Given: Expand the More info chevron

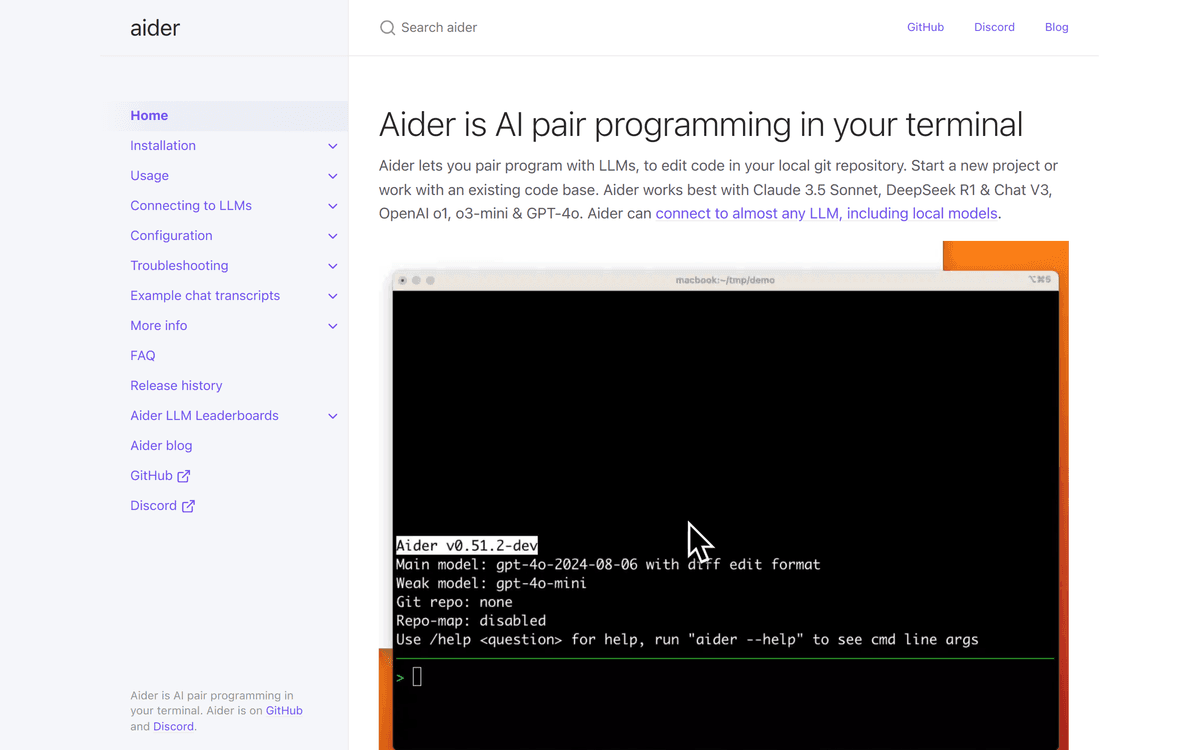Looking at the screenshot, I should [x=333, y=326].
